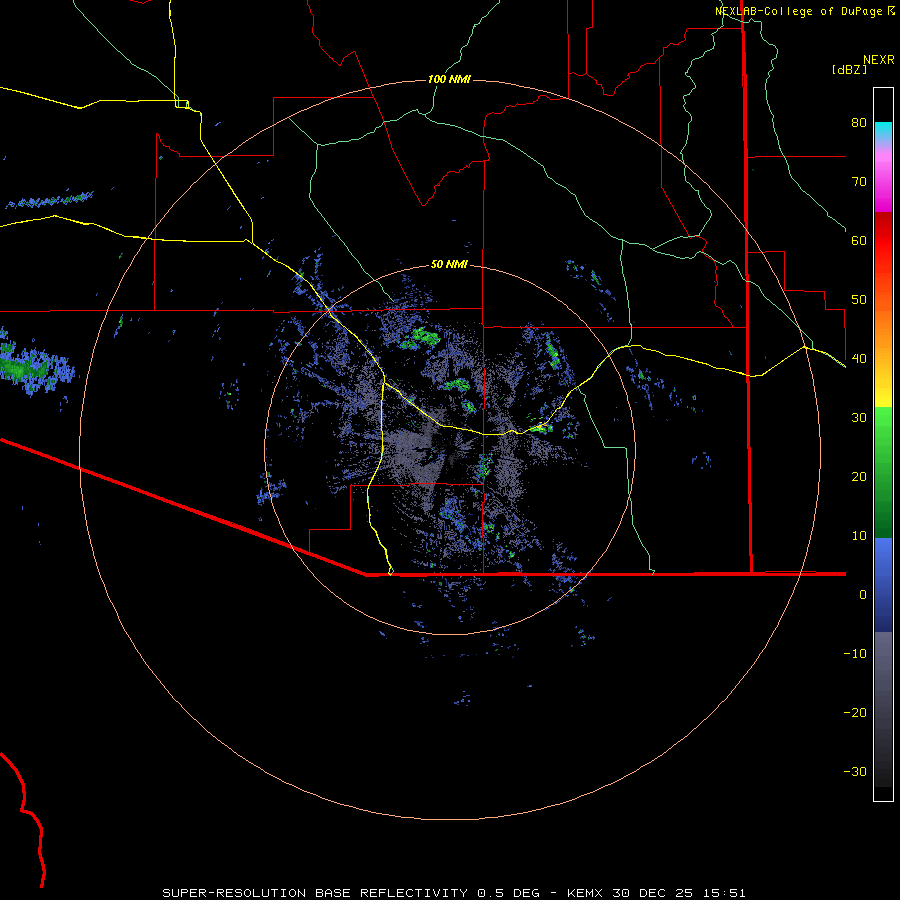Screen dimensions: 900x900
Task: Click the blue band of the color scale
Action: pos(883,585)
